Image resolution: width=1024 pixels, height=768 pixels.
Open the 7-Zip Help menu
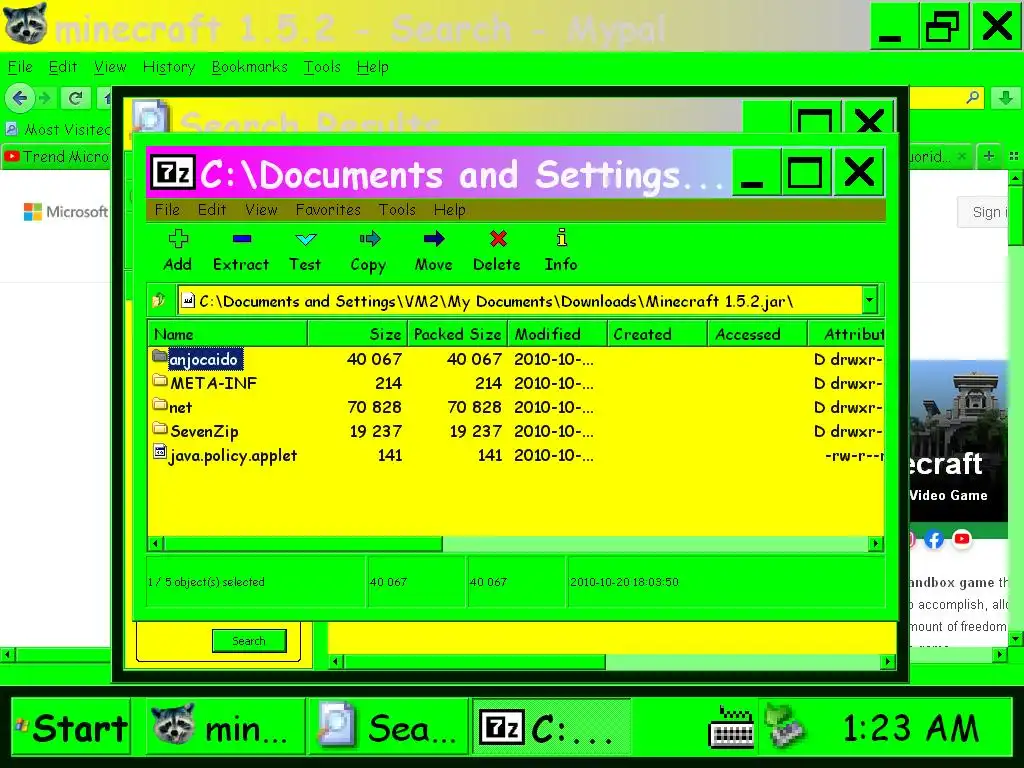coord(450,210)
